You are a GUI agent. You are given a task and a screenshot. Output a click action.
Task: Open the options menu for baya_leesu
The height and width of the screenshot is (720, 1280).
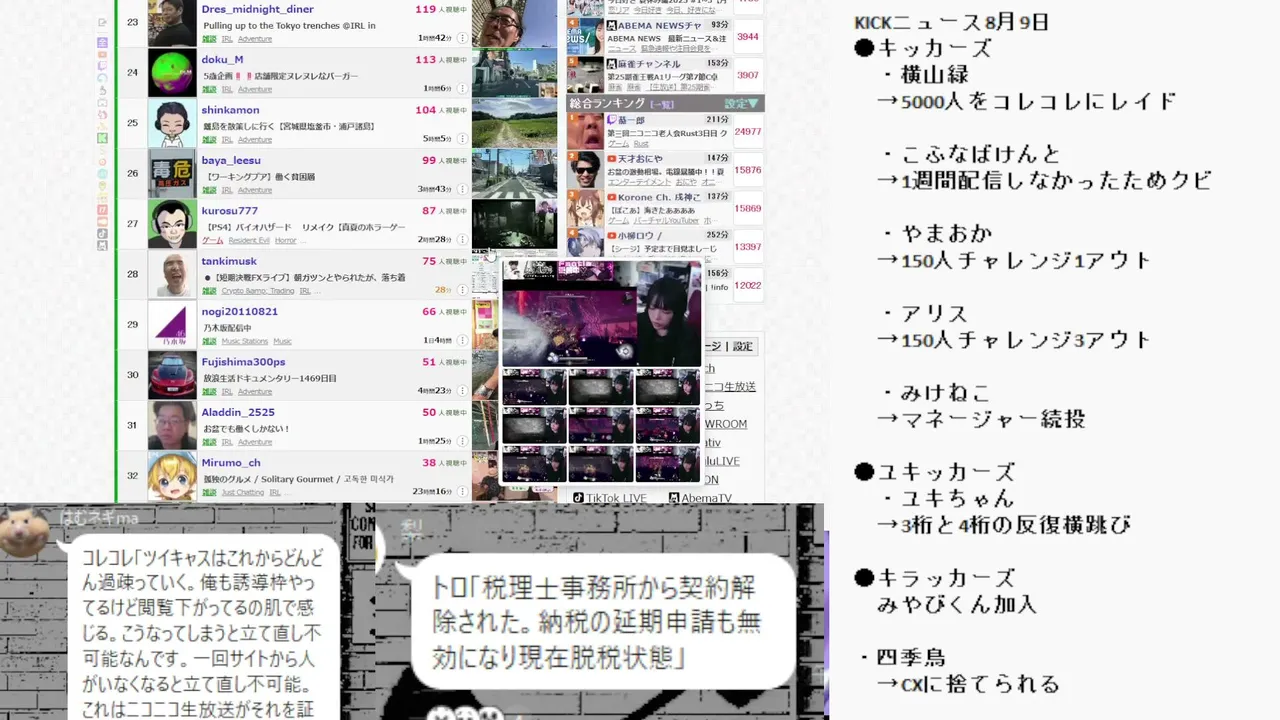coord(462,189)
